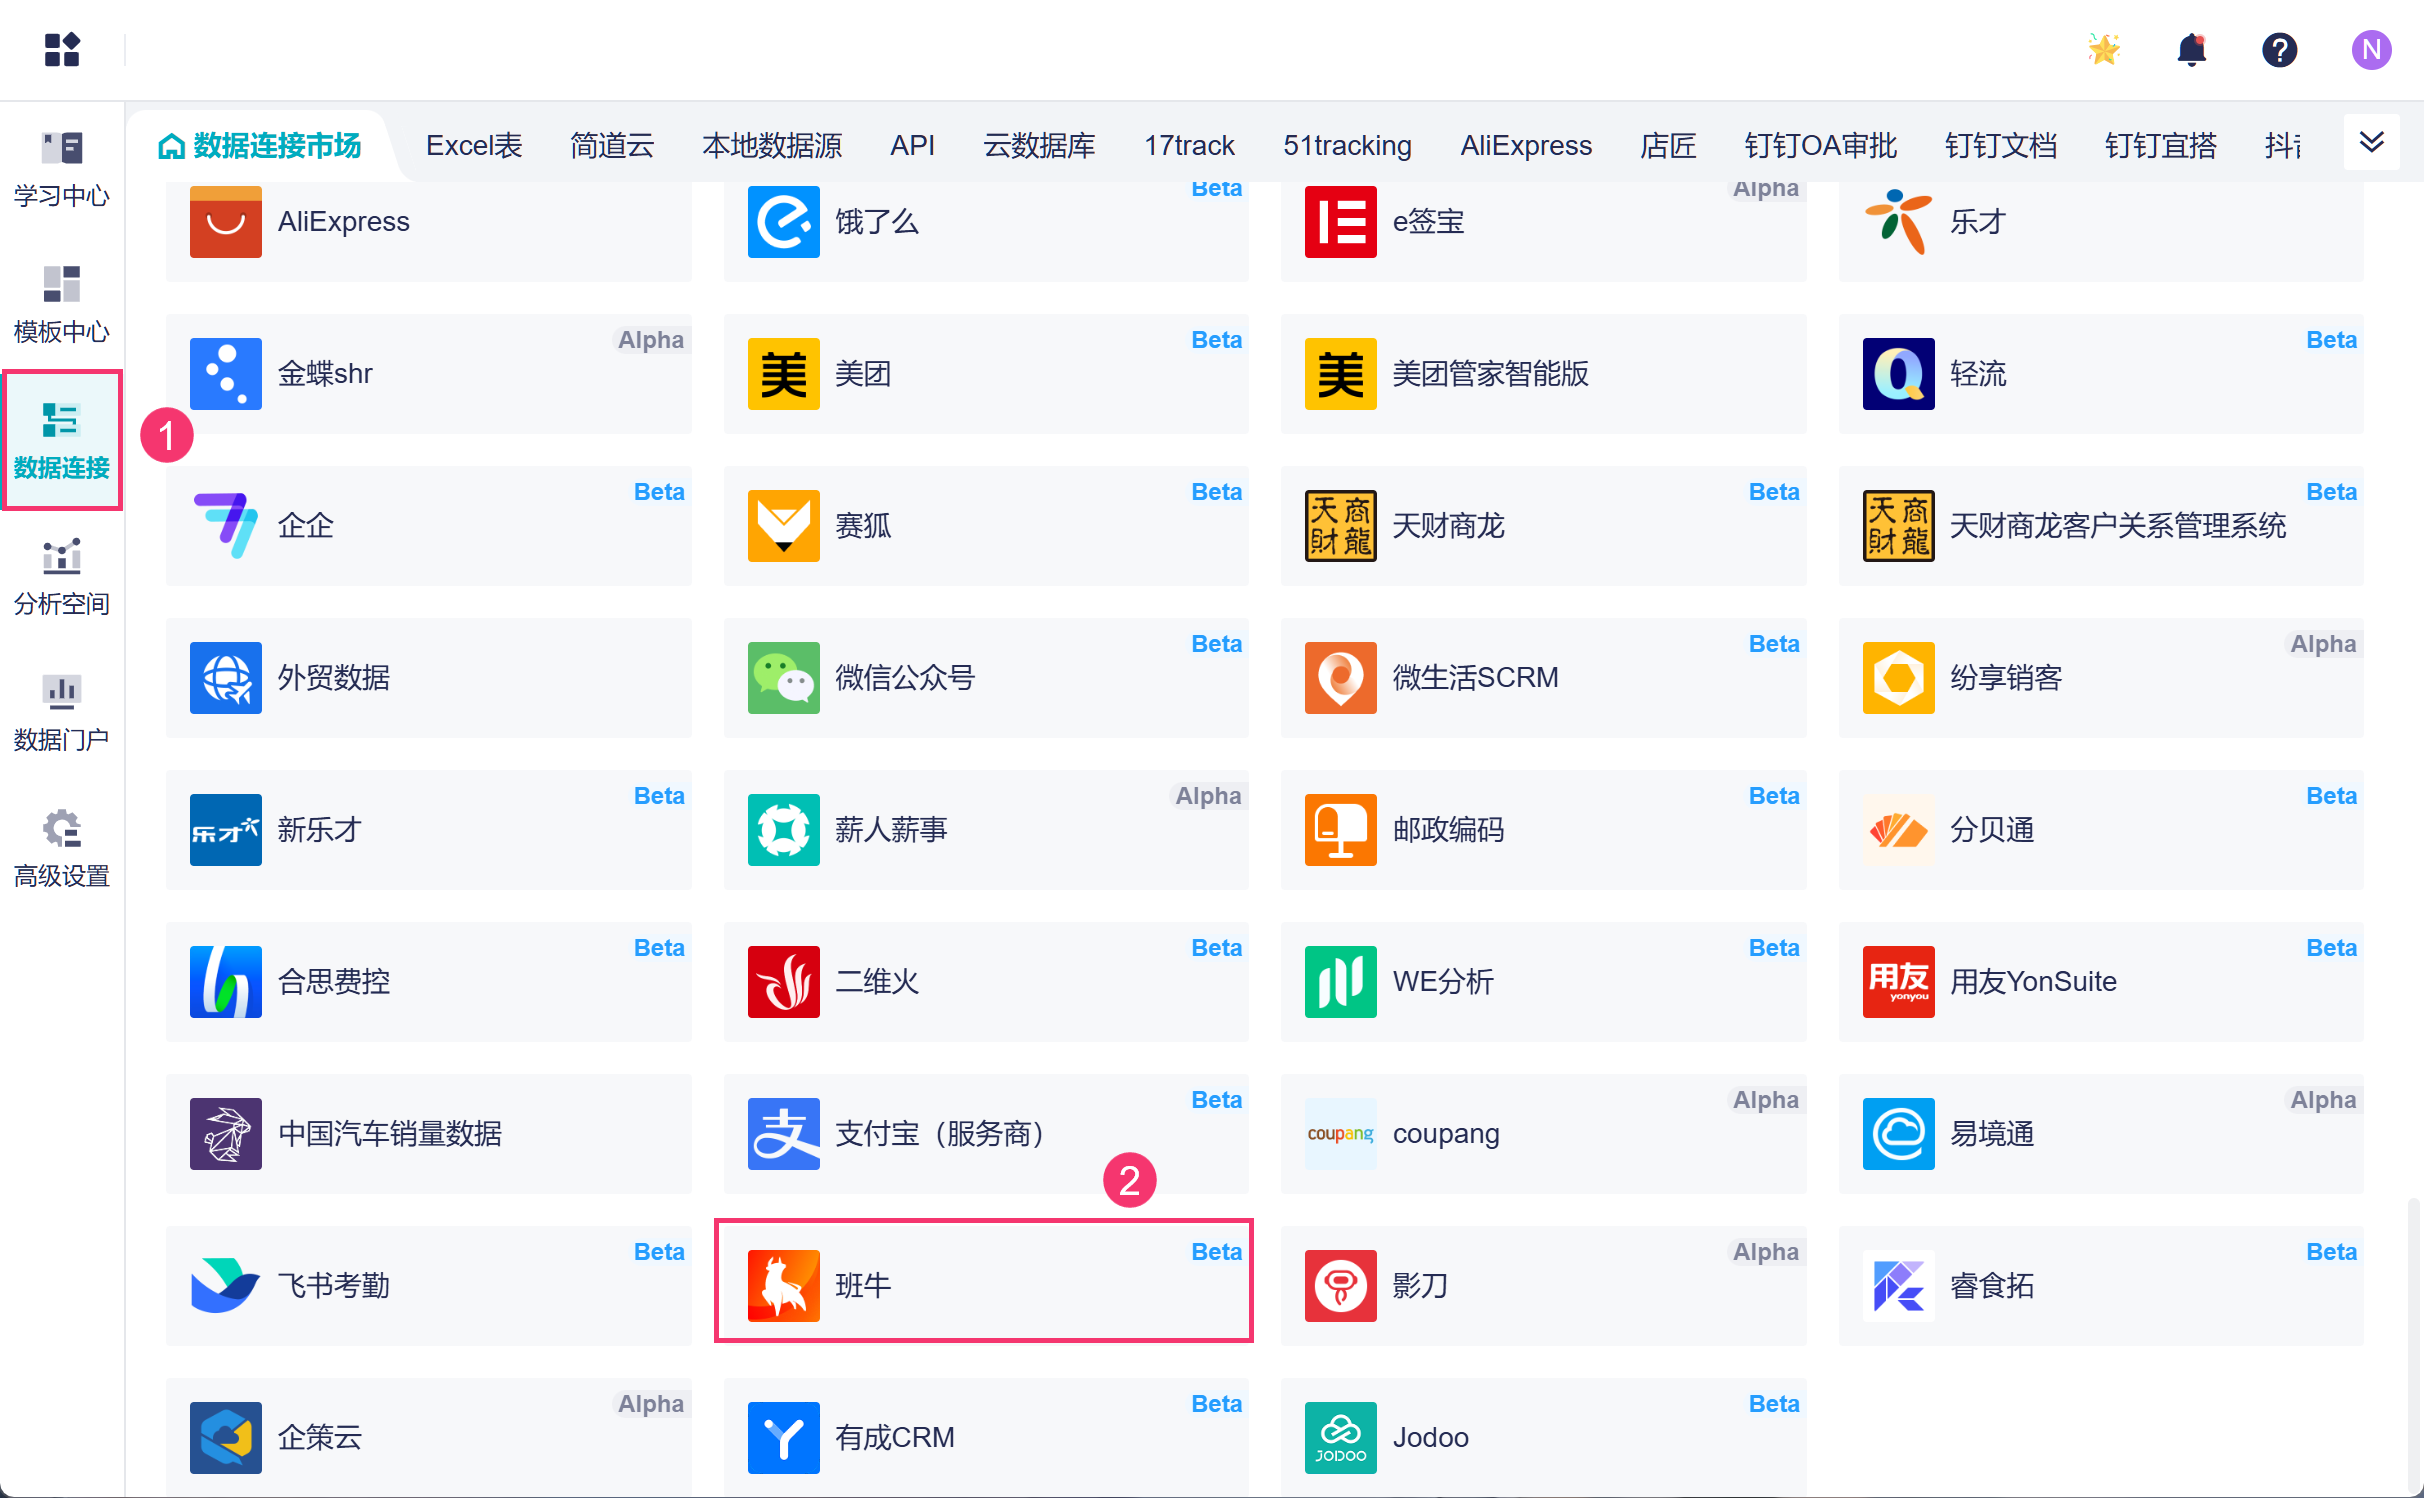Open the 美团 connector card
The height and width of the screenshot is (1498, 2424).
tap(986, 373)
